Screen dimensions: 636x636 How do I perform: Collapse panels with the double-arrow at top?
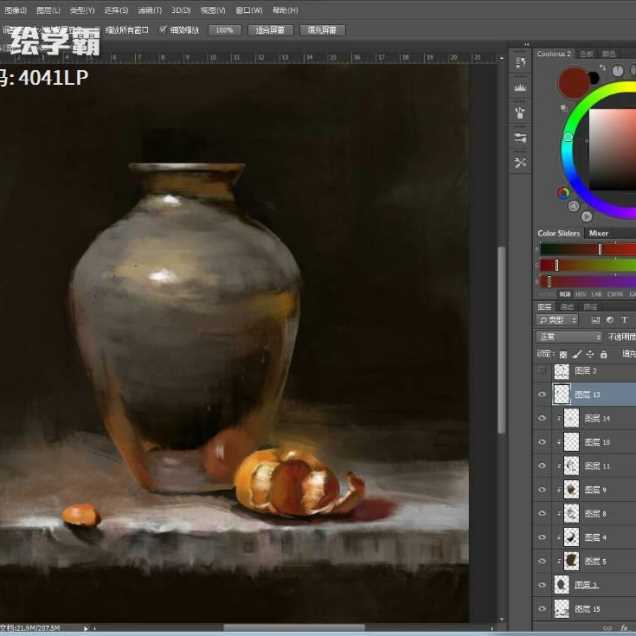coord(526,44)
